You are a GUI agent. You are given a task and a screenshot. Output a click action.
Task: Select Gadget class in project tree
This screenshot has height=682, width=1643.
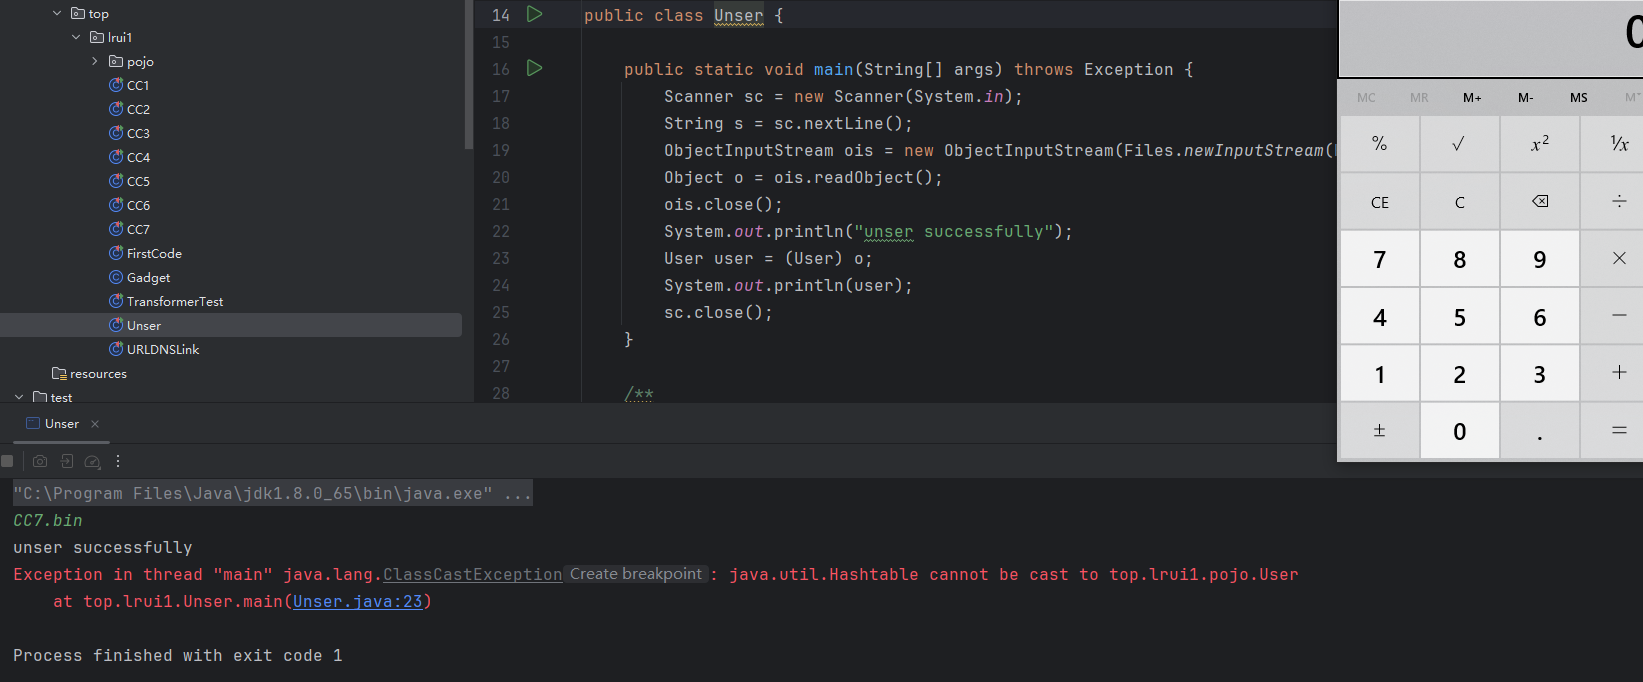[139, 277]
